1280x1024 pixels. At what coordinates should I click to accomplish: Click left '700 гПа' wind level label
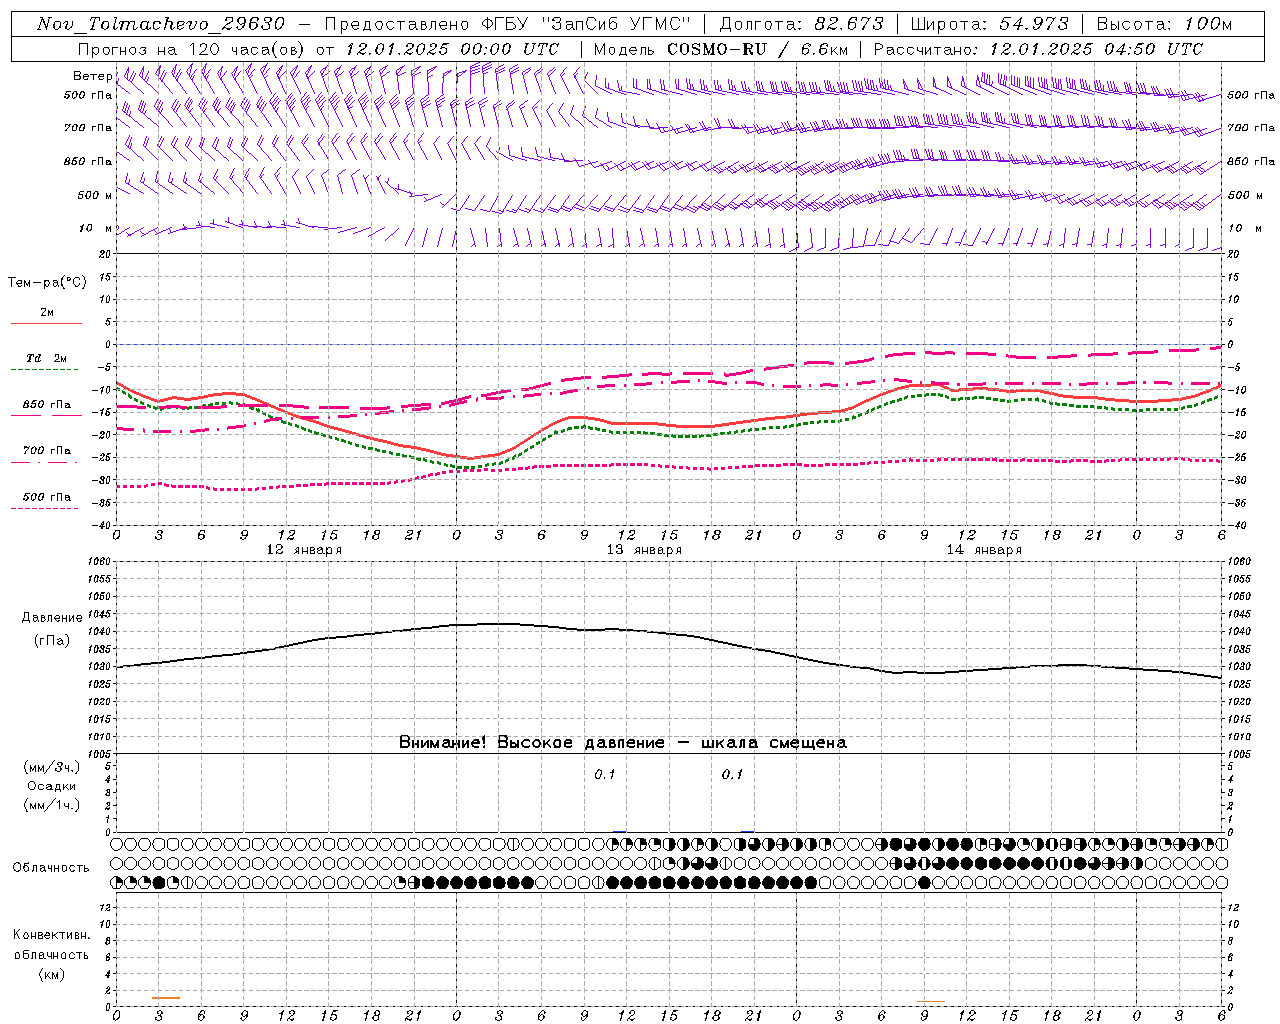pyautogui.click(x=88, y=128)
